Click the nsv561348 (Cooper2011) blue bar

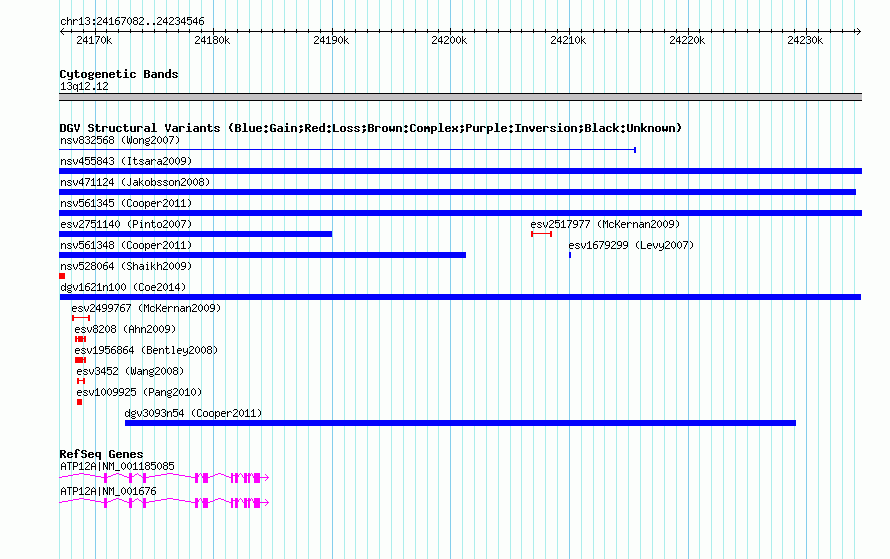262,255
